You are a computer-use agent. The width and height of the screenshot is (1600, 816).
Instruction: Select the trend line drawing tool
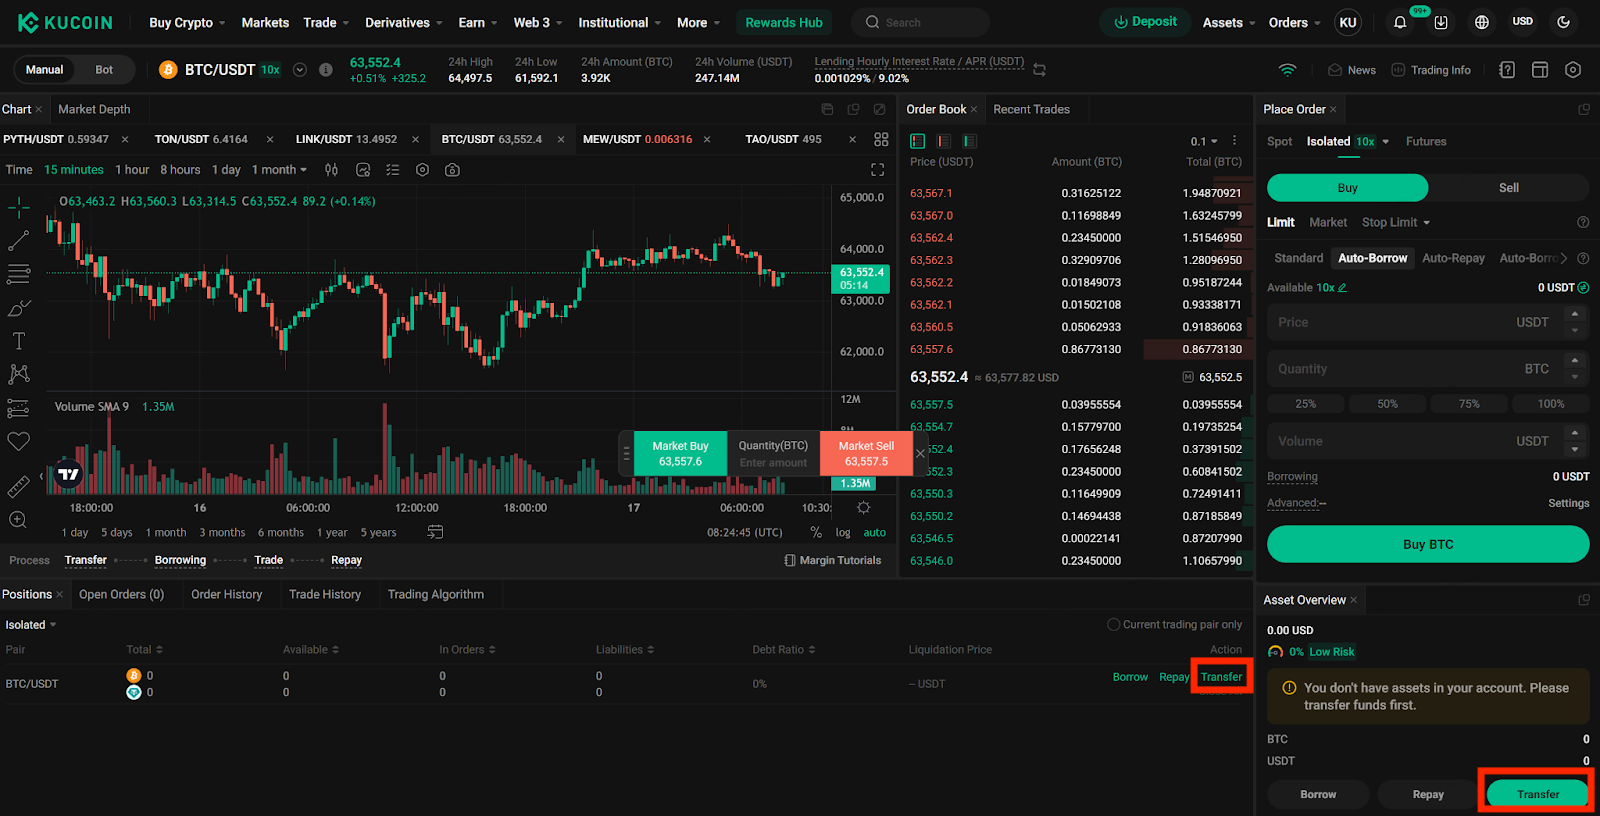19,241
